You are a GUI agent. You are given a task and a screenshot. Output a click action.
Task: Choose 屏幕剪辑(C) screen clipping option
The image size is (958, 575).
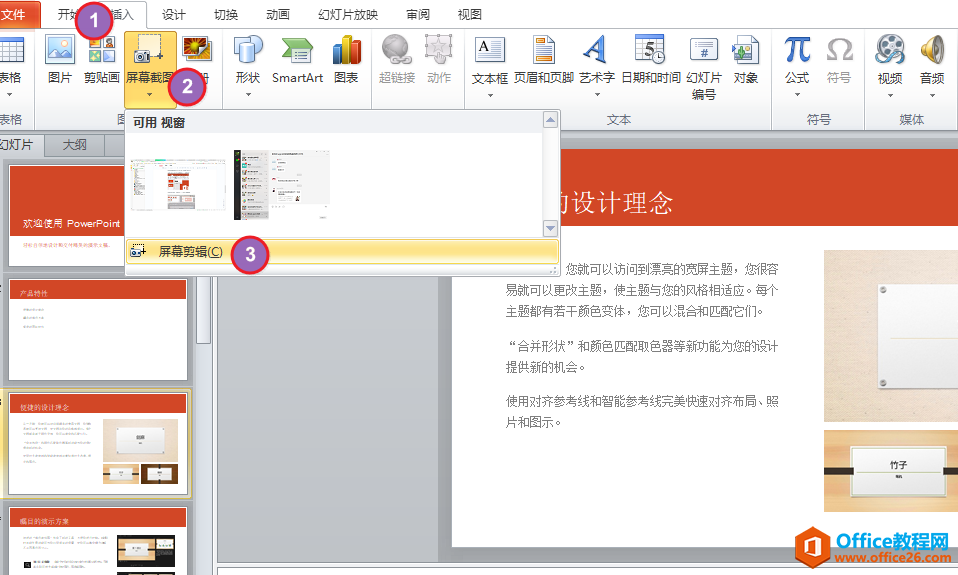[342, 252]
